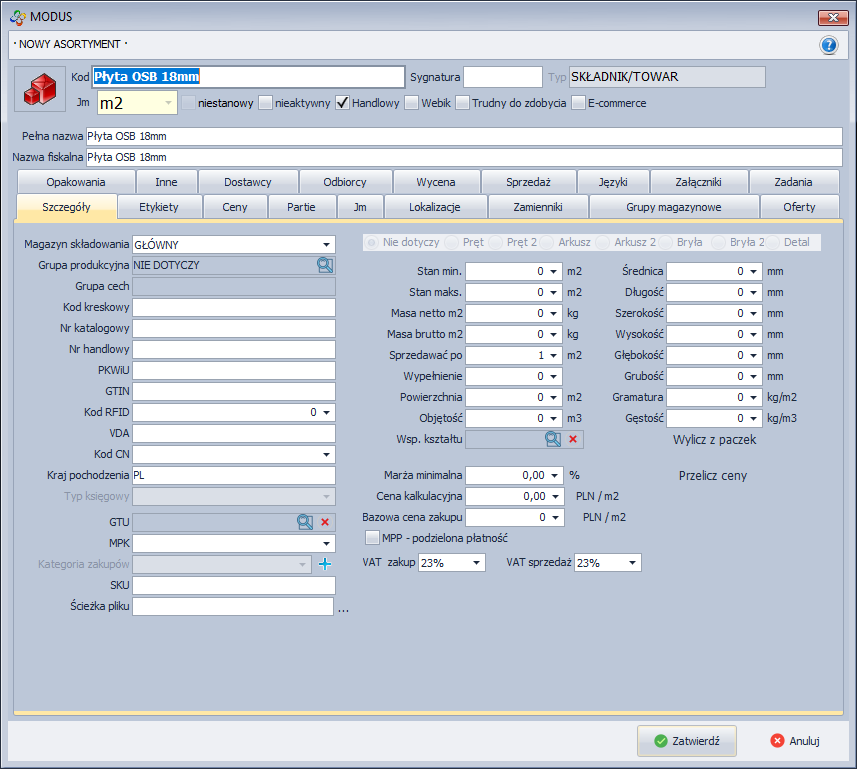The image size is (857, 769).
Task: Click the blue help question mark icon
Action: pyautogui.click(x=828, y=45)
